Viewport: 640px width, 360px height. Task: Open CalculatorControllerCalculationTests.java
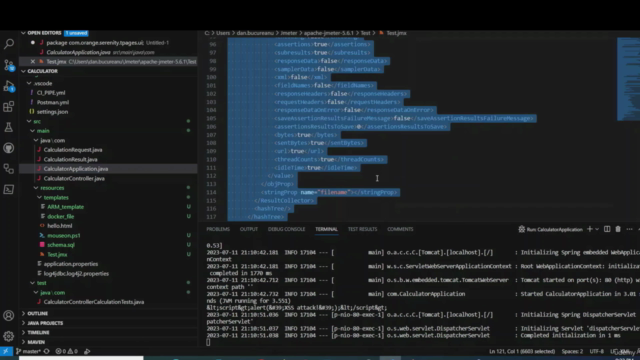coord(93,302)
